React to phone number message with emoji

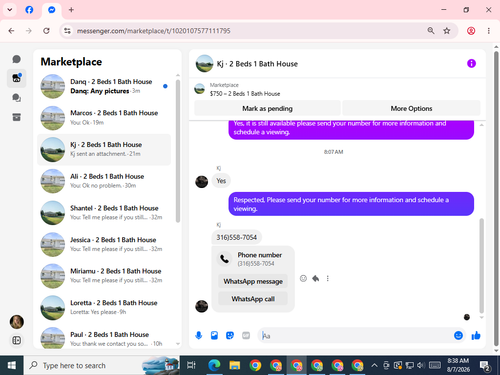303,278
